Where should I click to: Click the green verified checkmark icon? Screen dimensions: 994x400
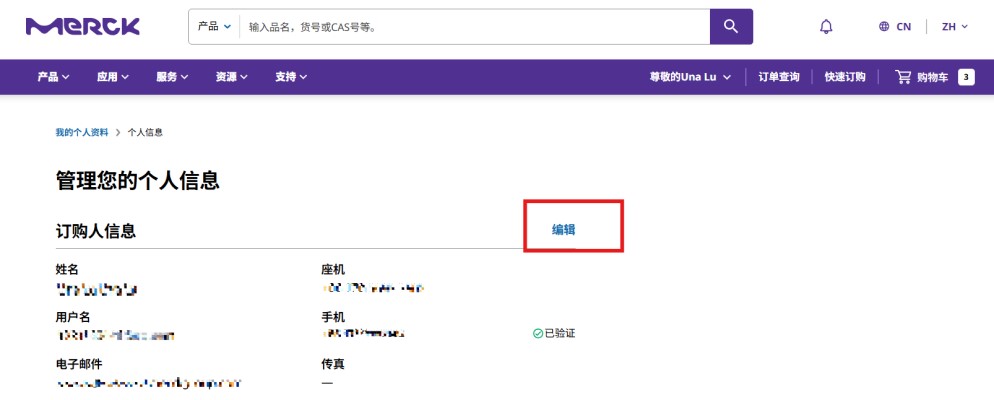click(x=538, y=333)
